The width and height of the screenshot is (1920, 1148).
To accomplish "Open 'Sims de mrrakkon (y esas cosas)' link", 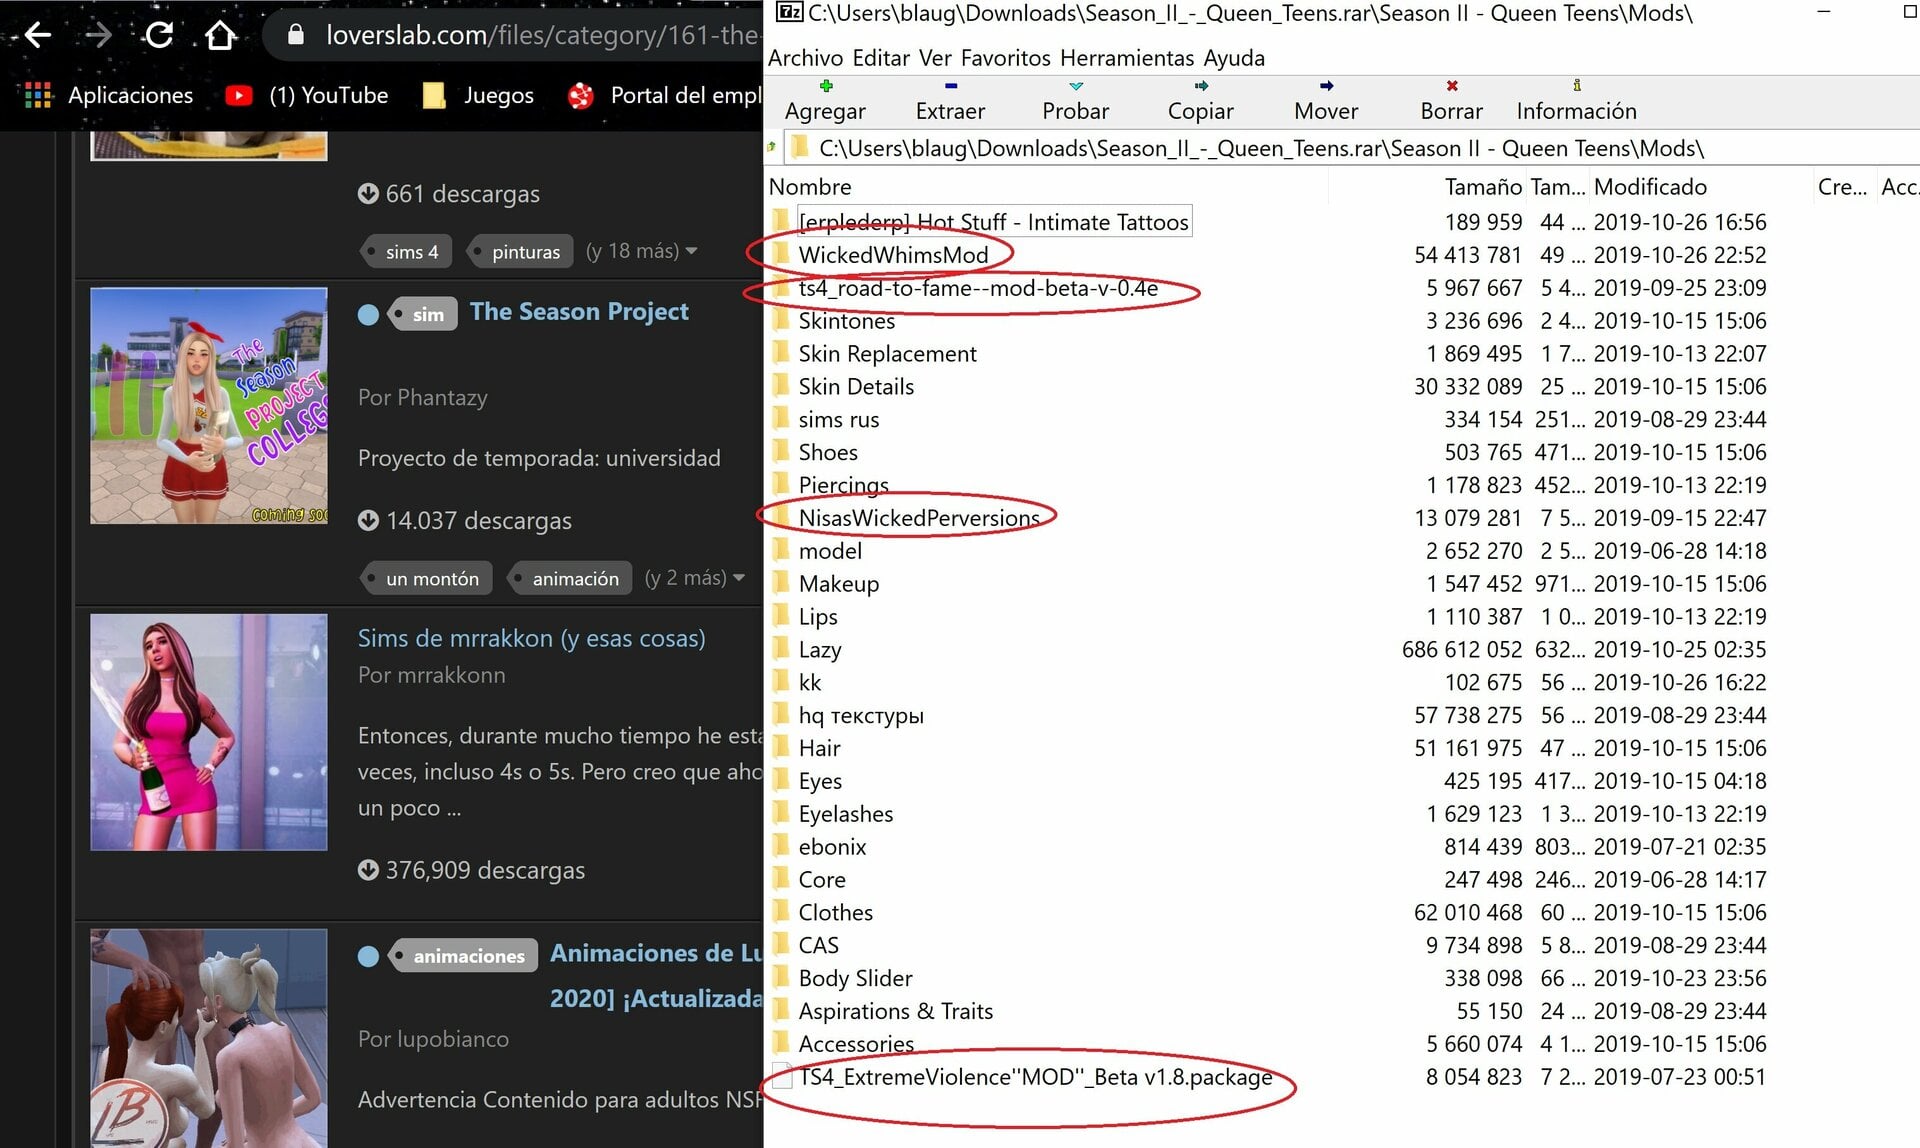I will click(531, 638).
